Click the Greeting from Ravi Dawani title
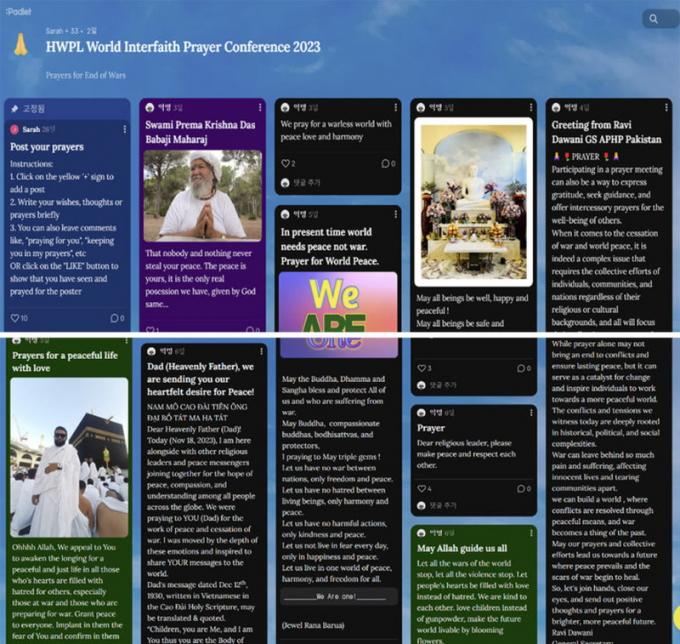Screen dimensions: 680x644 606,132
